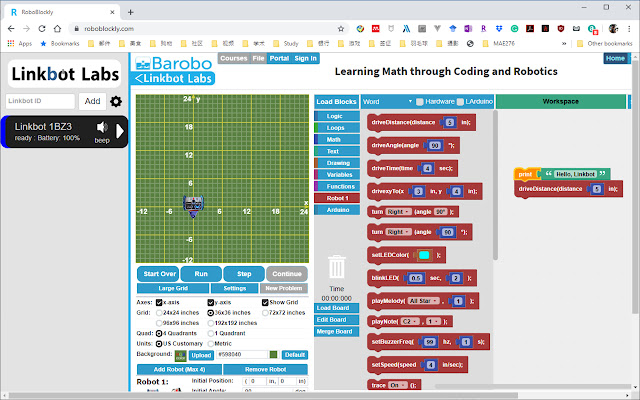The image size is (640, 400).
Task: Open the trace On dropdown
Action: pos(398,385)
